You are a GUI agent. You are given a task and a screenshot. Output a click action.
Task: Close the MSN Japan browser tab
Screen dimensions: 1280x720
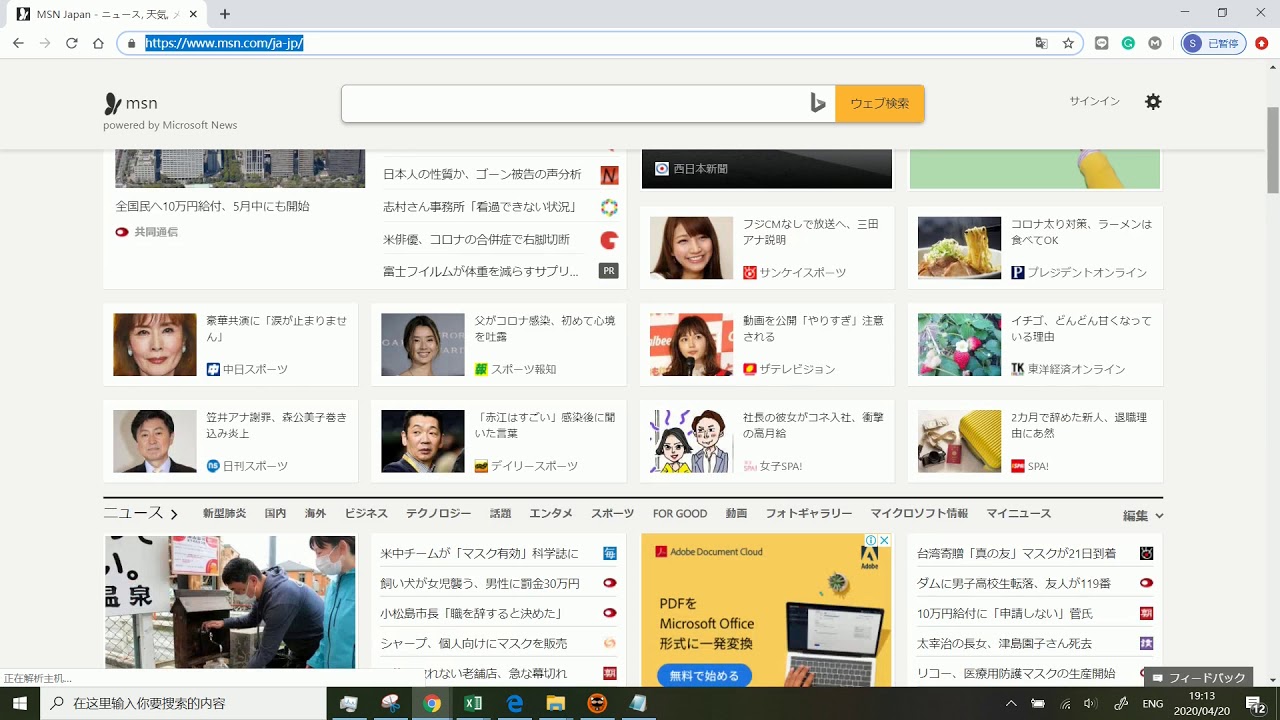coord(193,14)
